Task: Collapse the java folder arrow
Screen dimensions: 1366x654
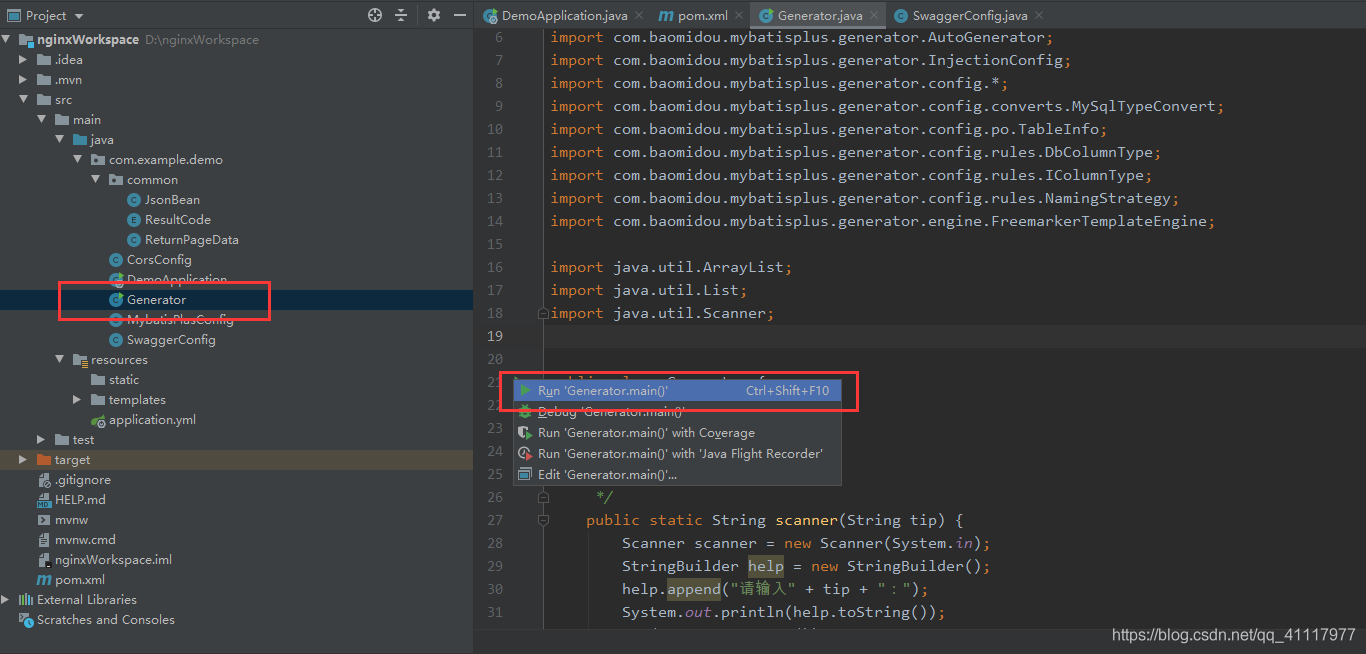Action: [61, 140]
